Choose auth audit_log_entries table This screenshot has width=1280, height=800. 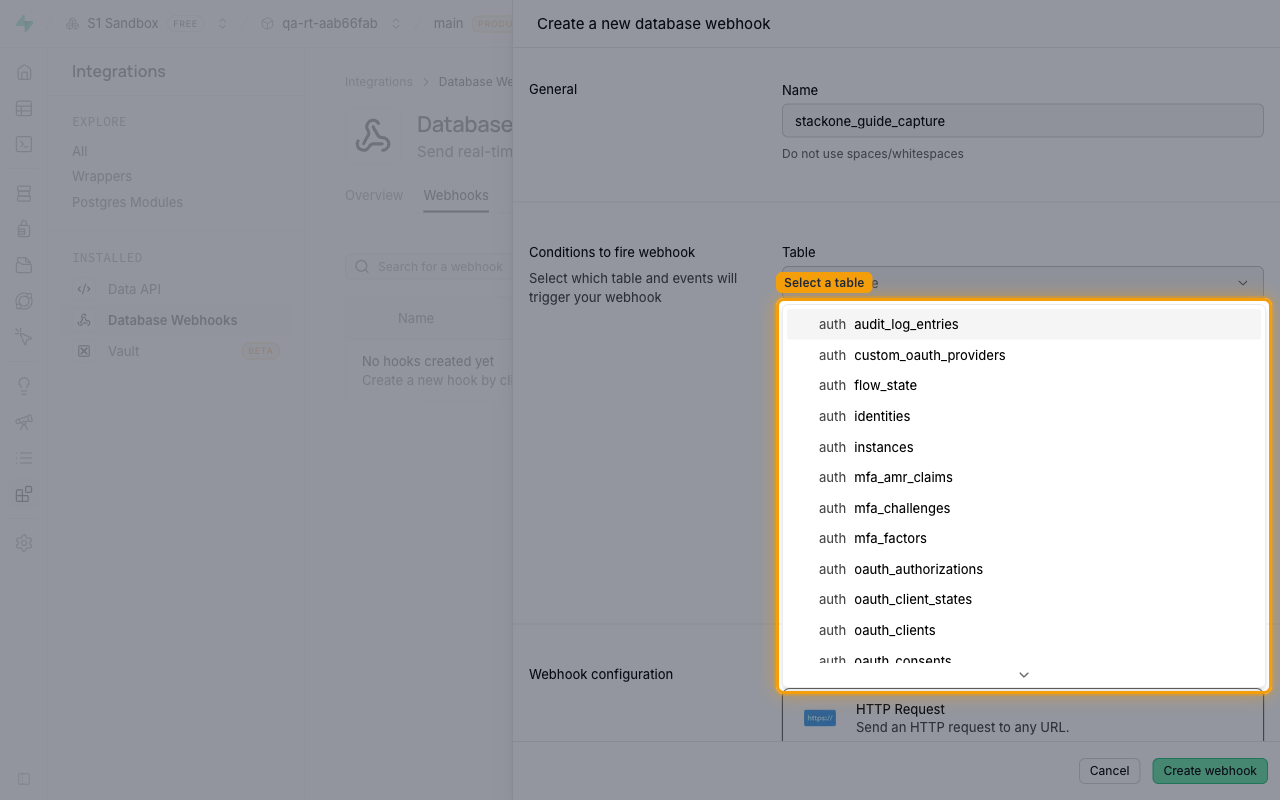click(x=1024, y=324)
